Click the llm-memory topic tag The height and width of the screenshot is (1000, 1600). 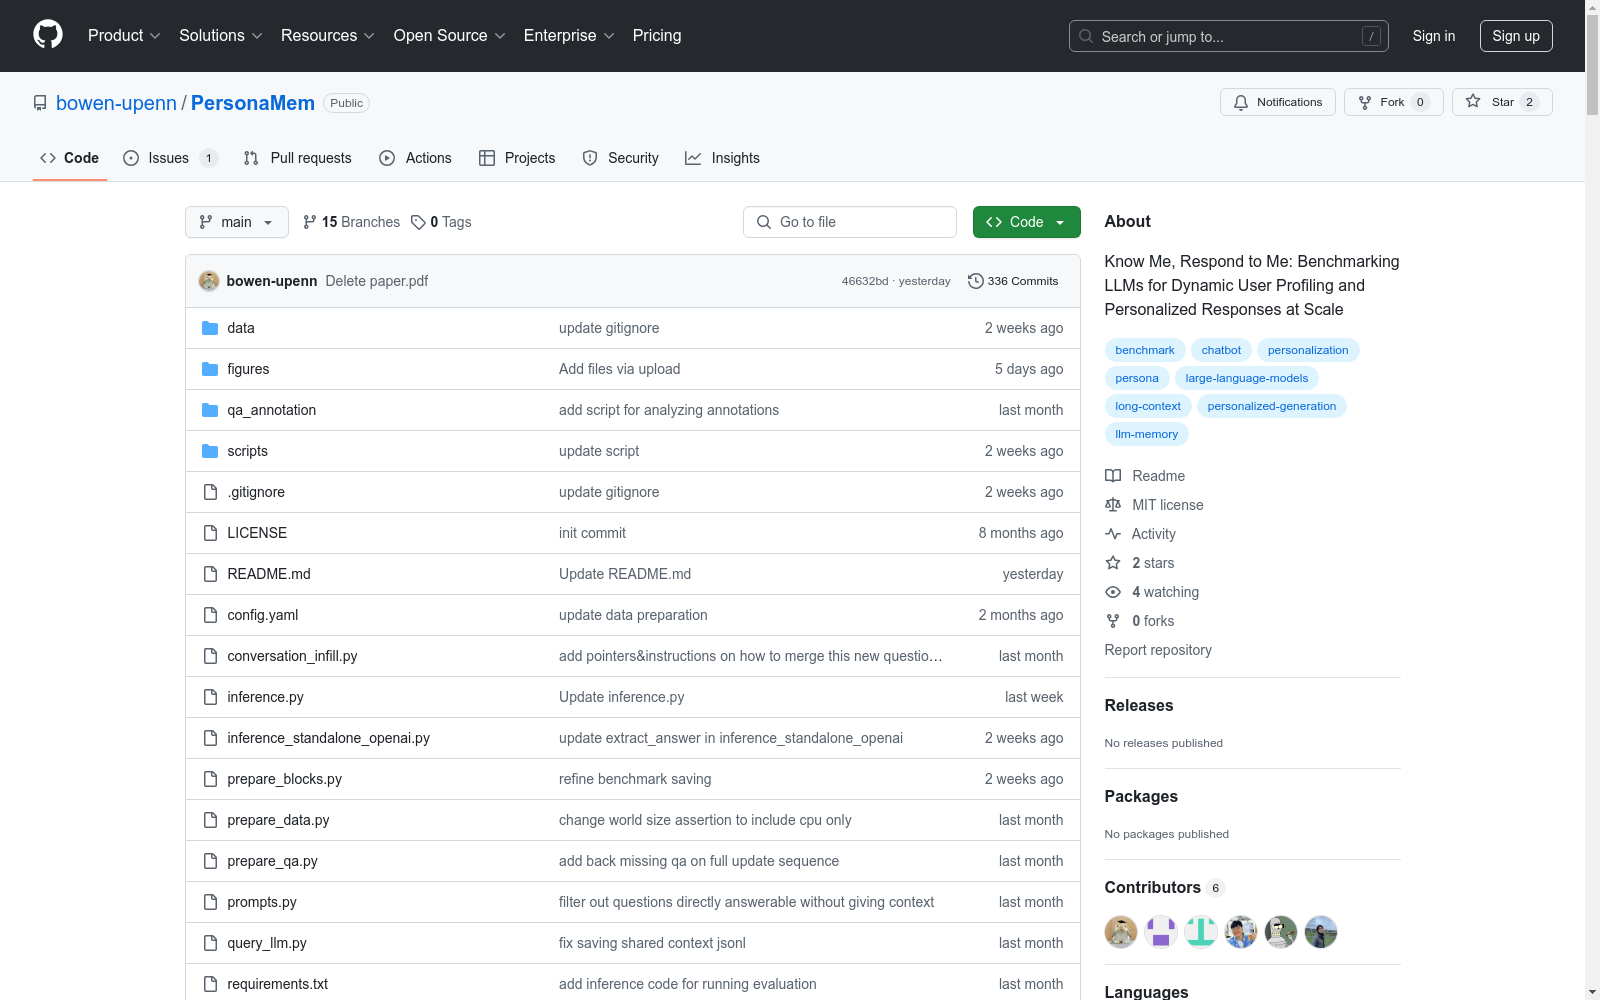pos(1147,434)
